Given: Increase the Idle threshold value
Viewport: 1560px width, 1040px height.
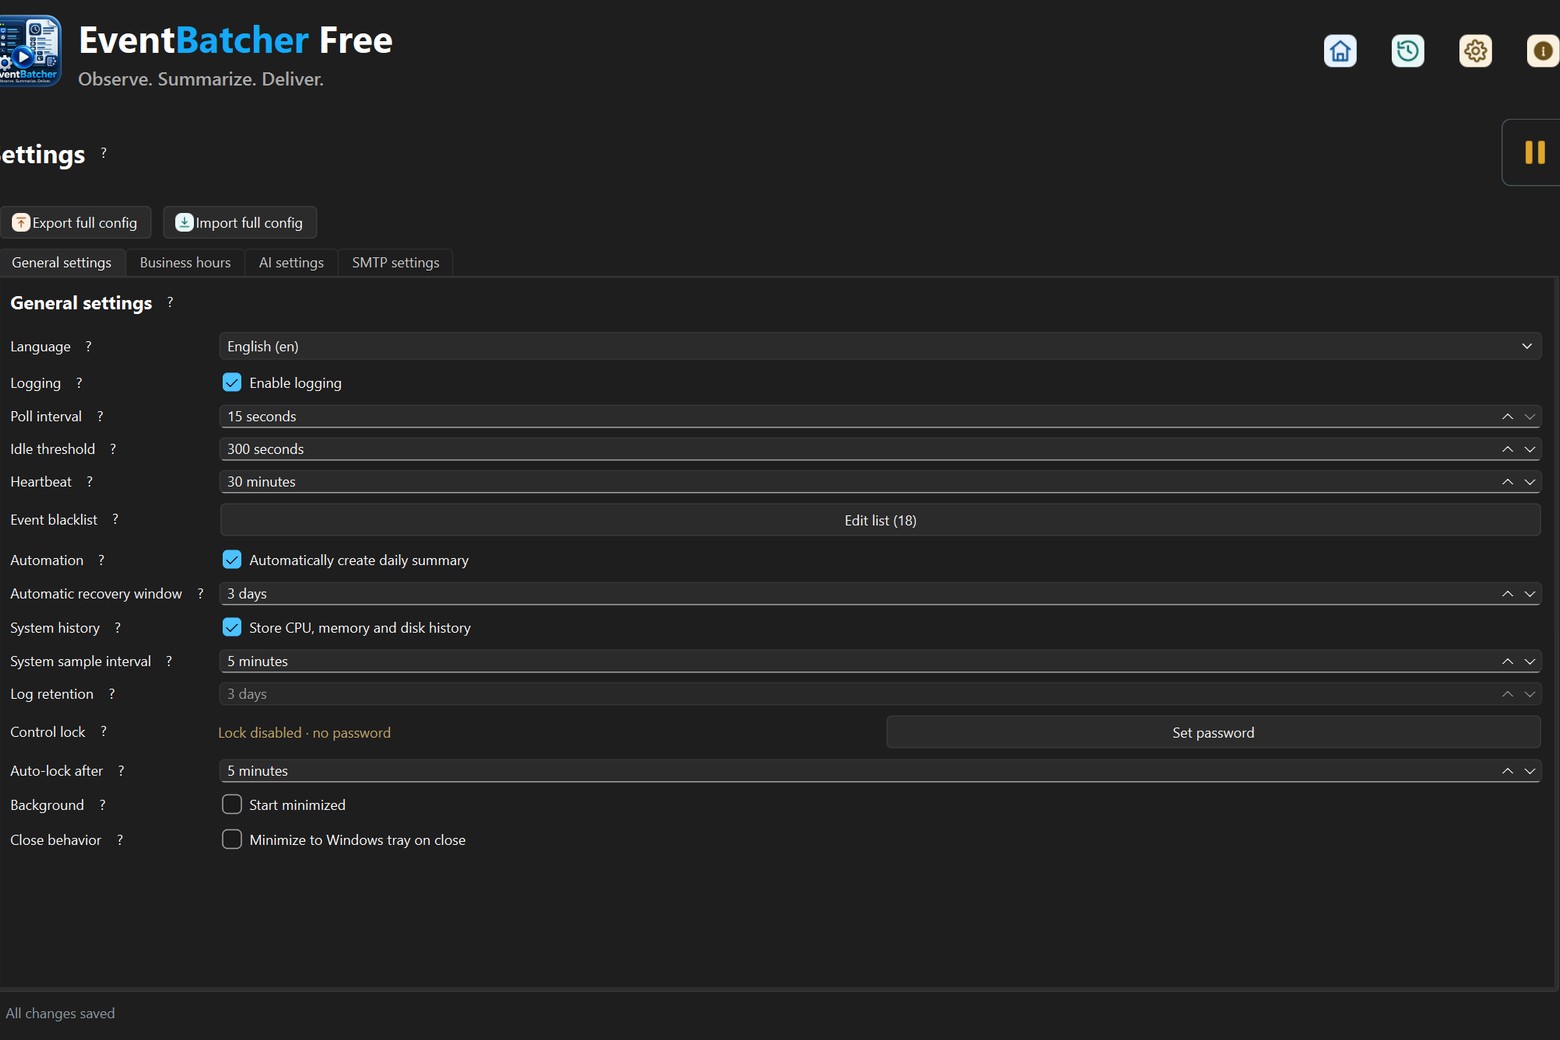Looking at the screenshot, I should coord(1507,449).
